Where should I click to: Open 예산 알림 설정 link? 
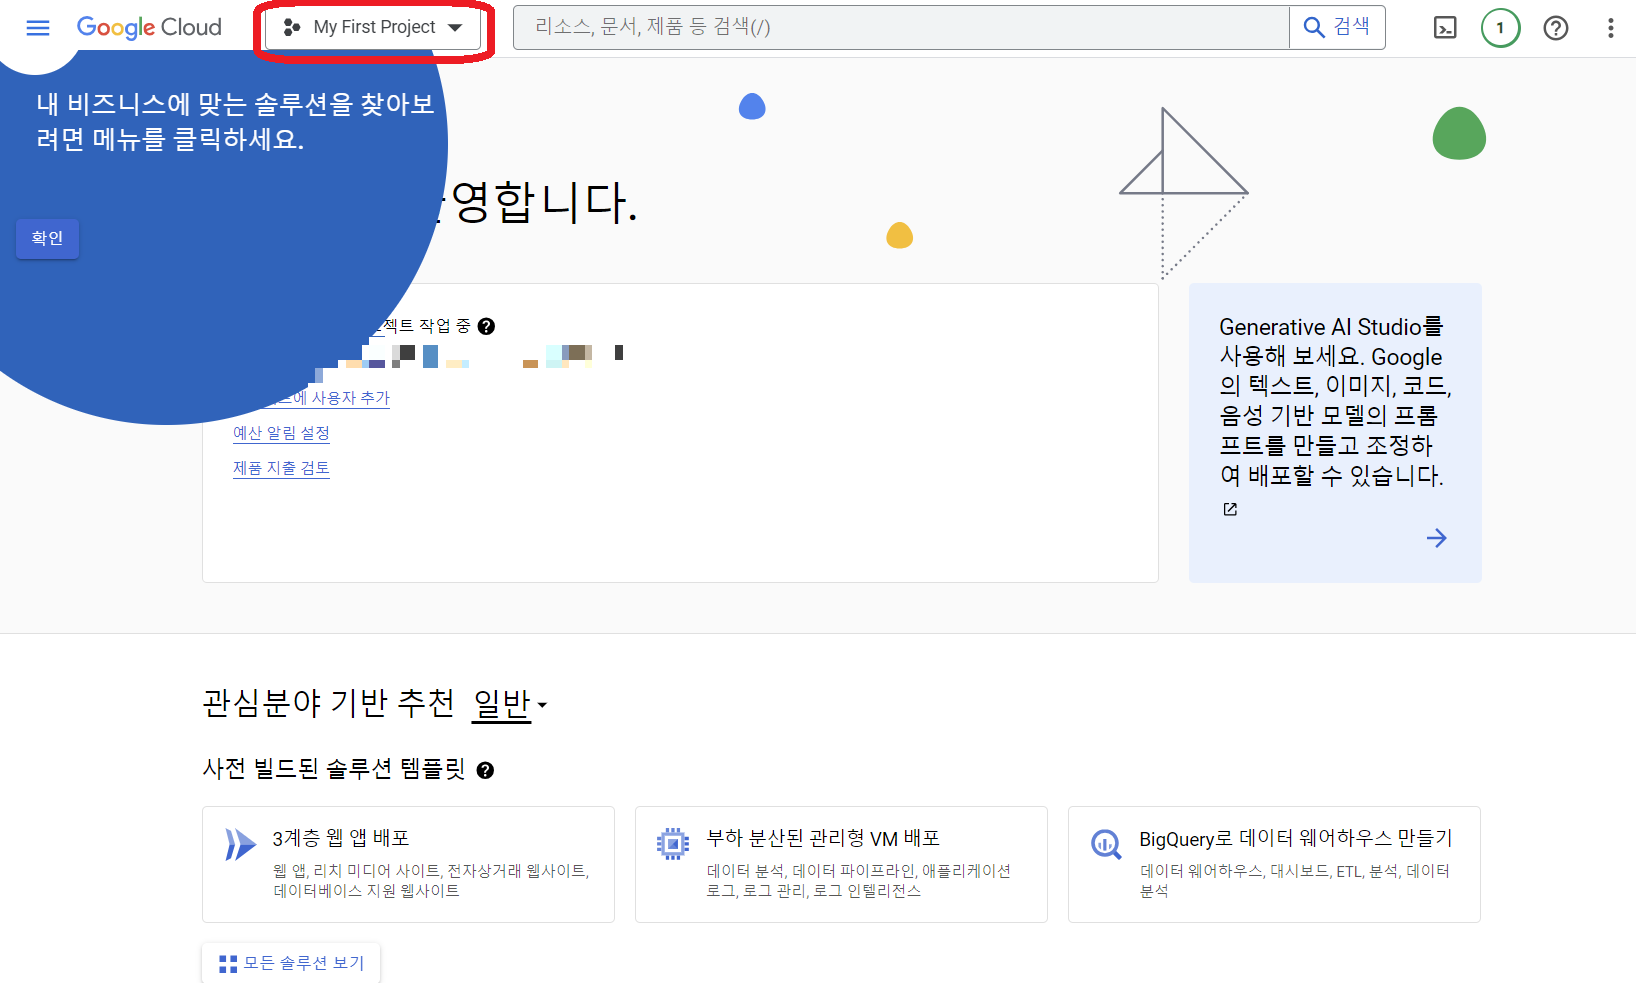point(281,433)
